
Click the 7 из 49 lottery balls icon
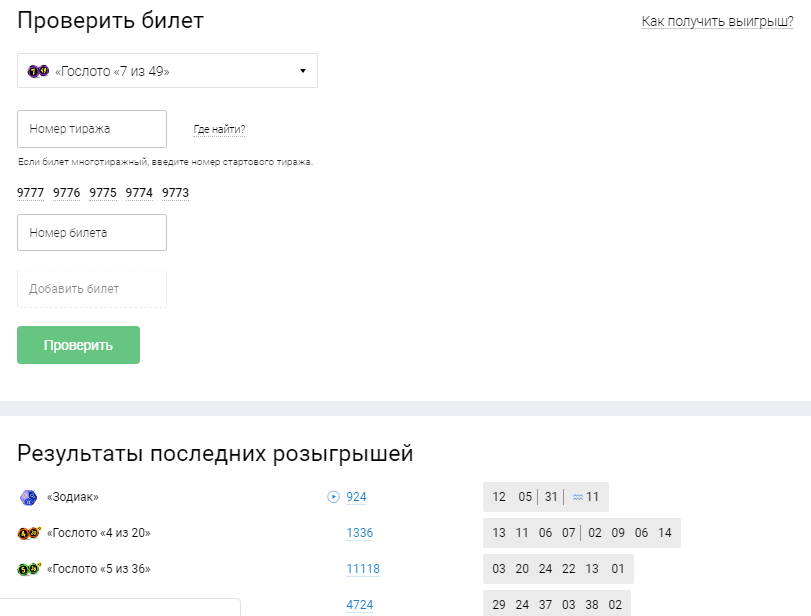[38, 71]
